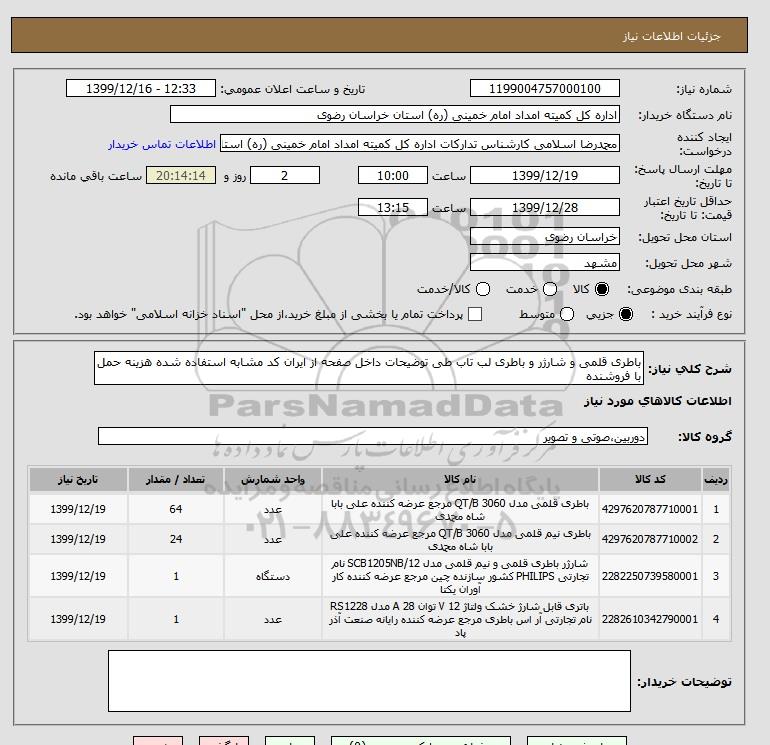Click the need number field 1199004757000100
This screenshot has height=745, width=770.
(x=545, y=88)
